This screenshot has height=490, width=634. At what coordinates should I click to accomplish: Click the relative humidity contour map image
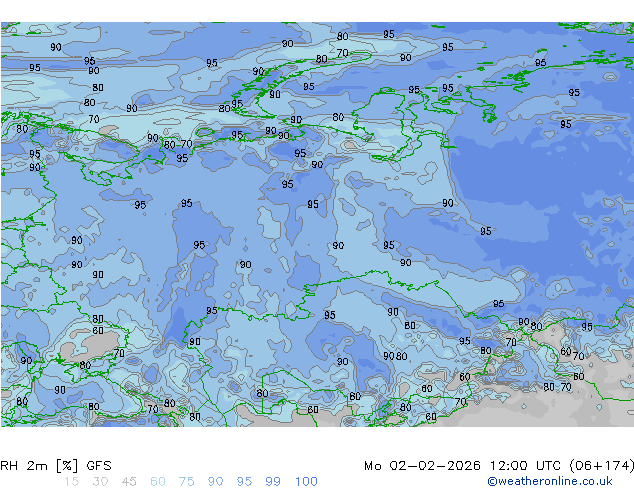coord(317,224)
